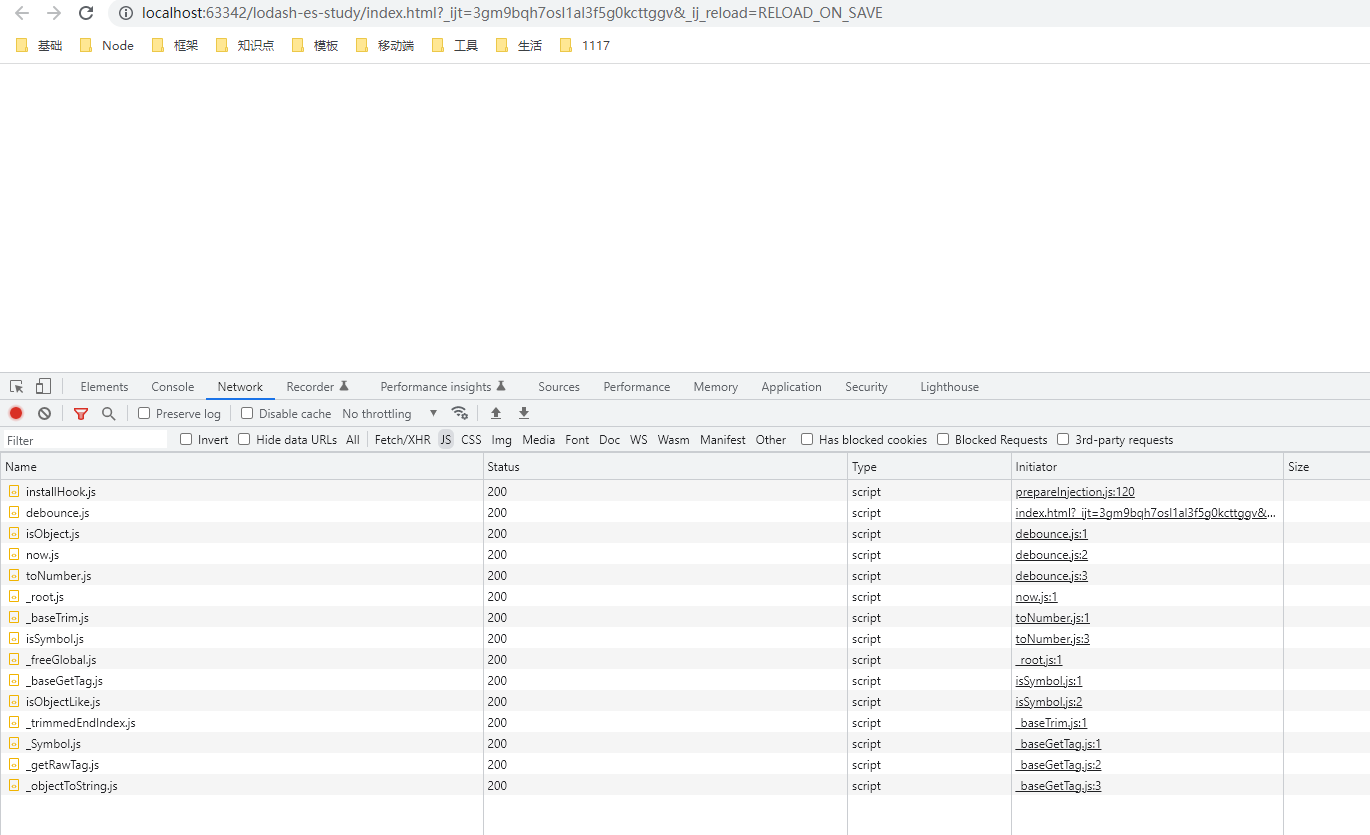Open the 知识点 bookmark folder
1370x835 pixels.
coord(245,45)
